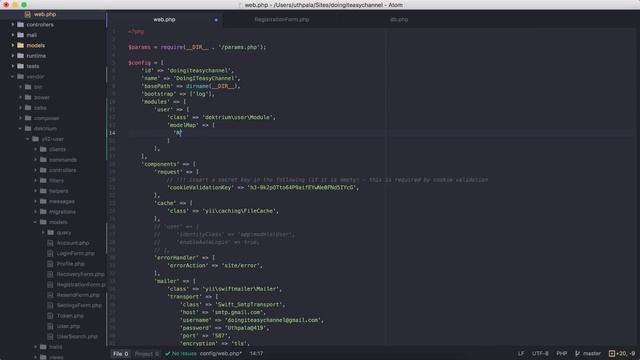Click the vendor folder icon

pos(20,76)
